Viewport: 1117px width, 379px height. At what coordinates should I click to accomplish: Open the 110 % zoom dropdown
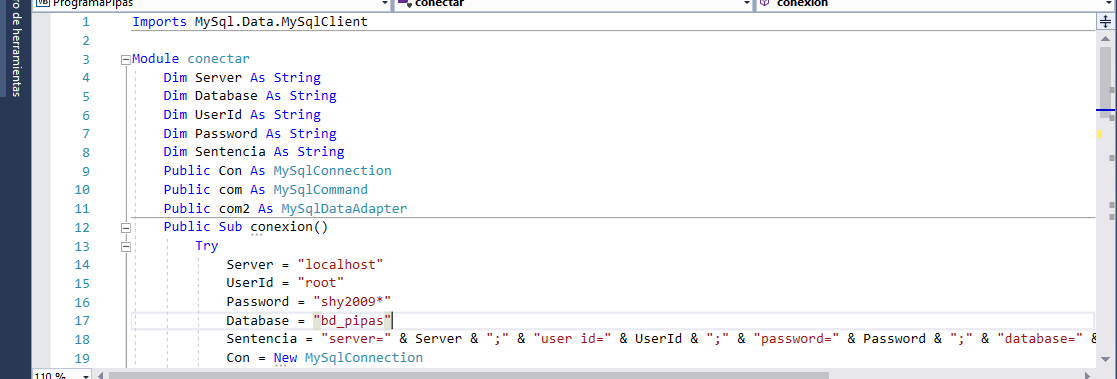tap(87, 375)
